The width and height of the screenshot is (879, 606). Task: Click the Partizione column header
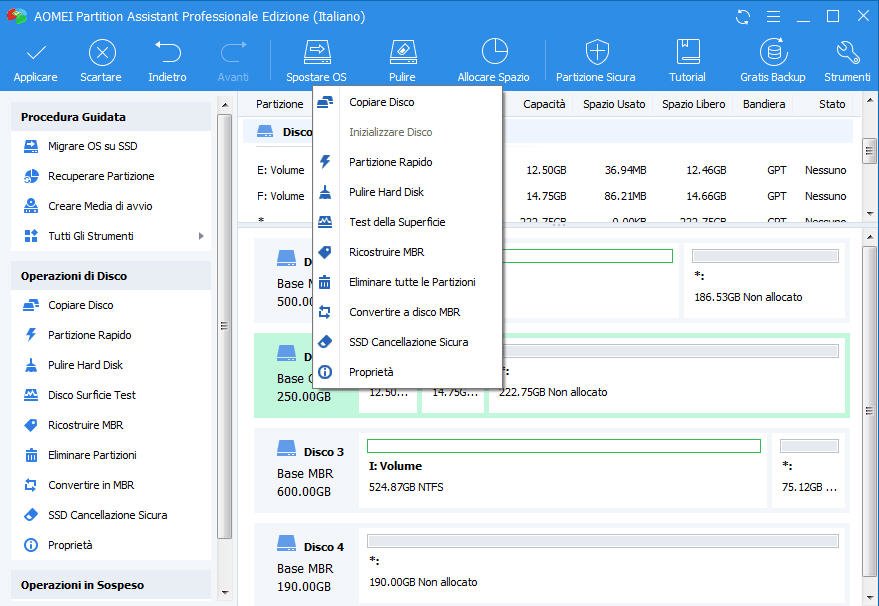[279, 104]
